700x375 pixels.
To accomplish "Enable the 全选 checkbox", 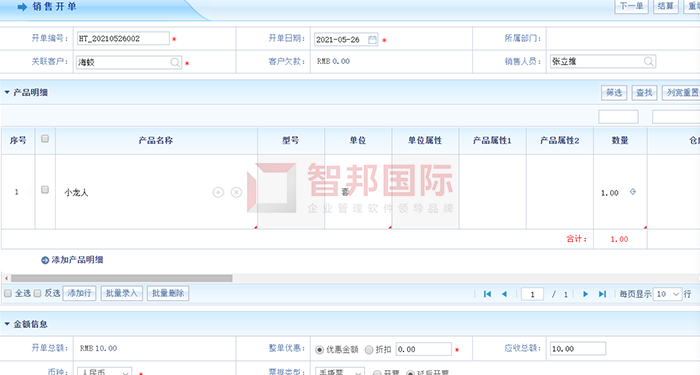I will pyautogui.click(x=8, y=293).
